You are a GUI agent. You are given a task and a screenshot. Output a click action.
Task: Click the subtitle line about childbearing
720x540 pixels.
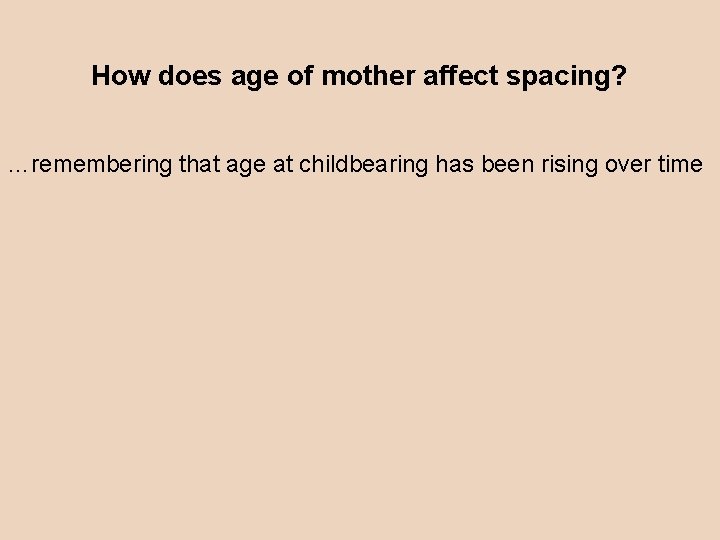pos(355,165)
